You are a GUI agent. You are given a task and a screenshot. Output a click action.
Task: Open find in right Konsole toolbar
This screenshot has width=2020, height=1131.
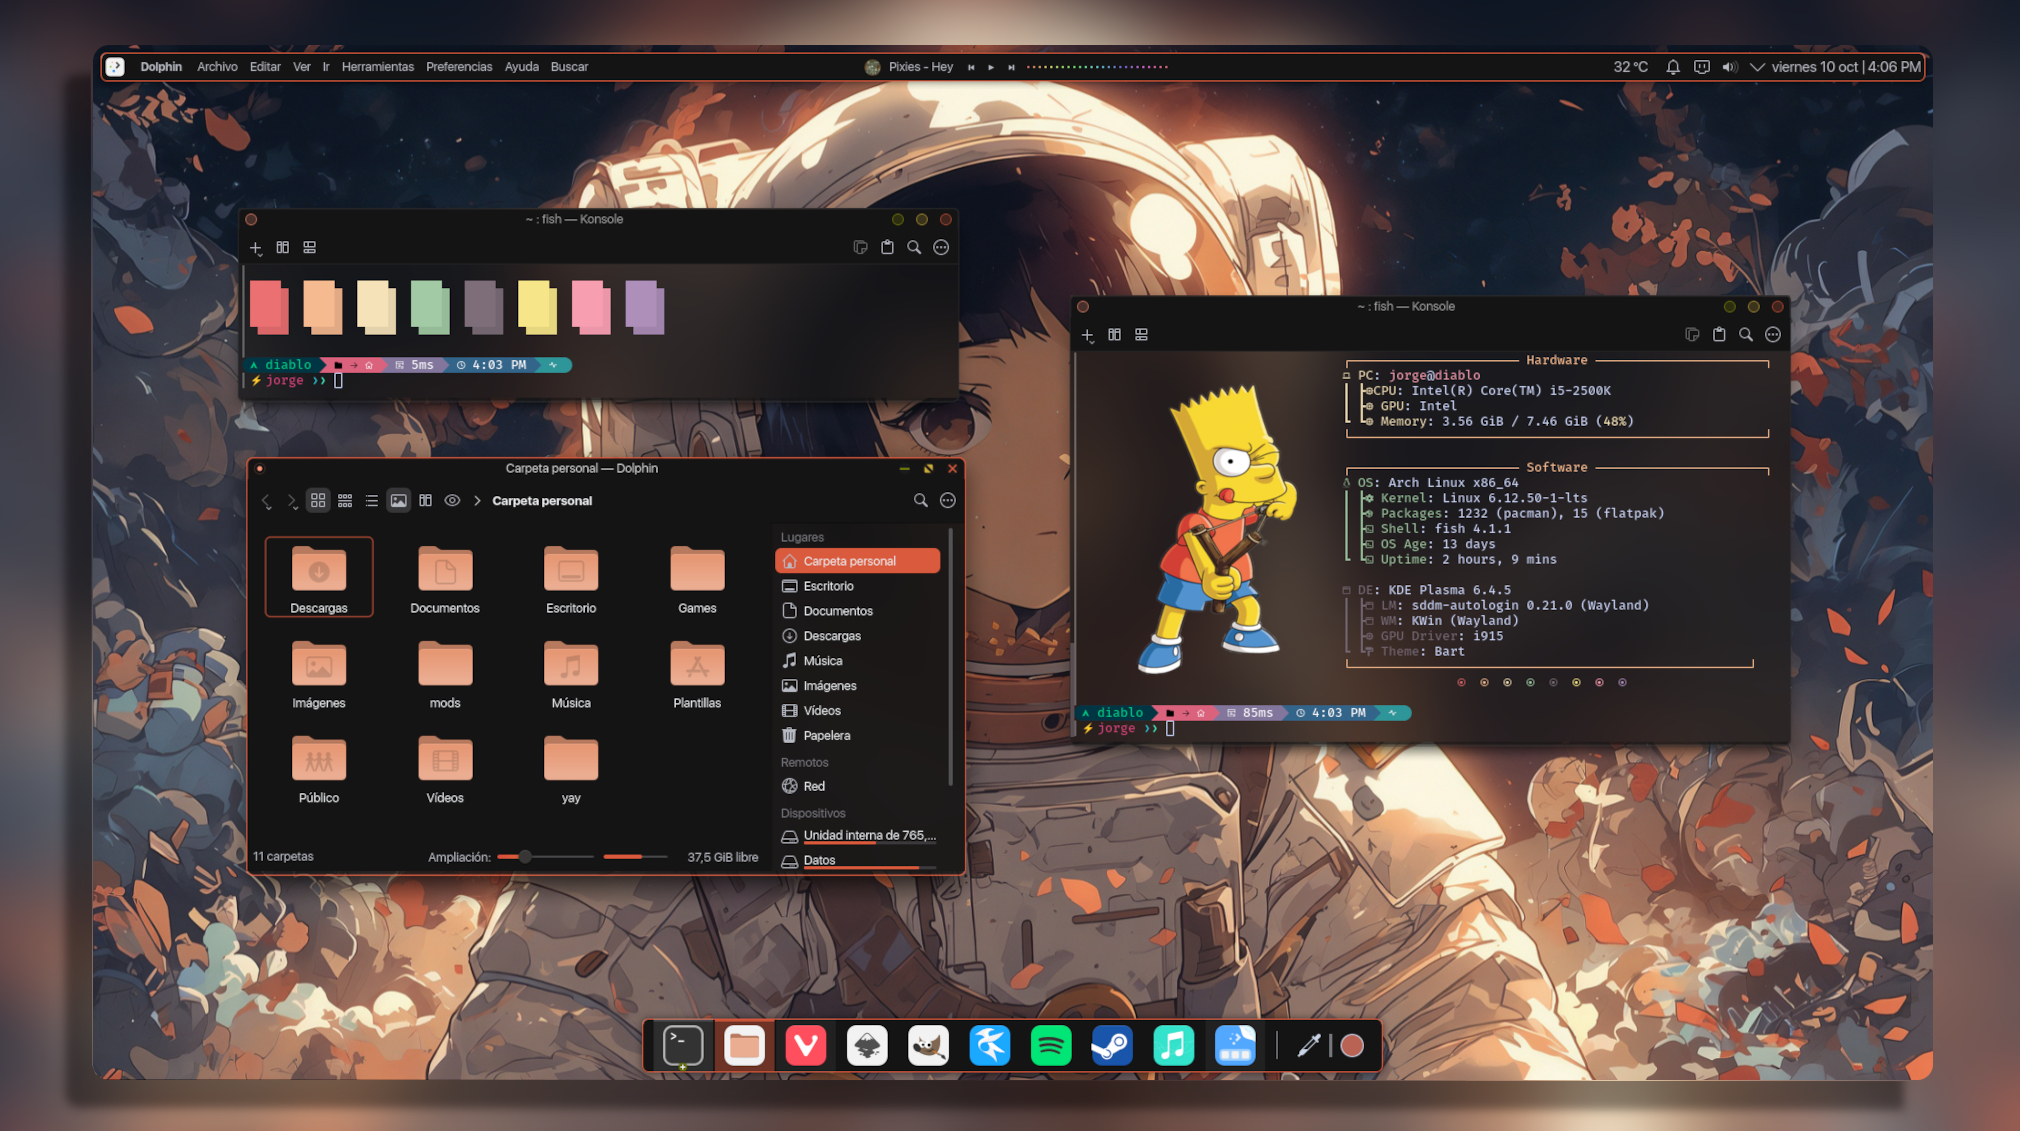coord(1746,335)
